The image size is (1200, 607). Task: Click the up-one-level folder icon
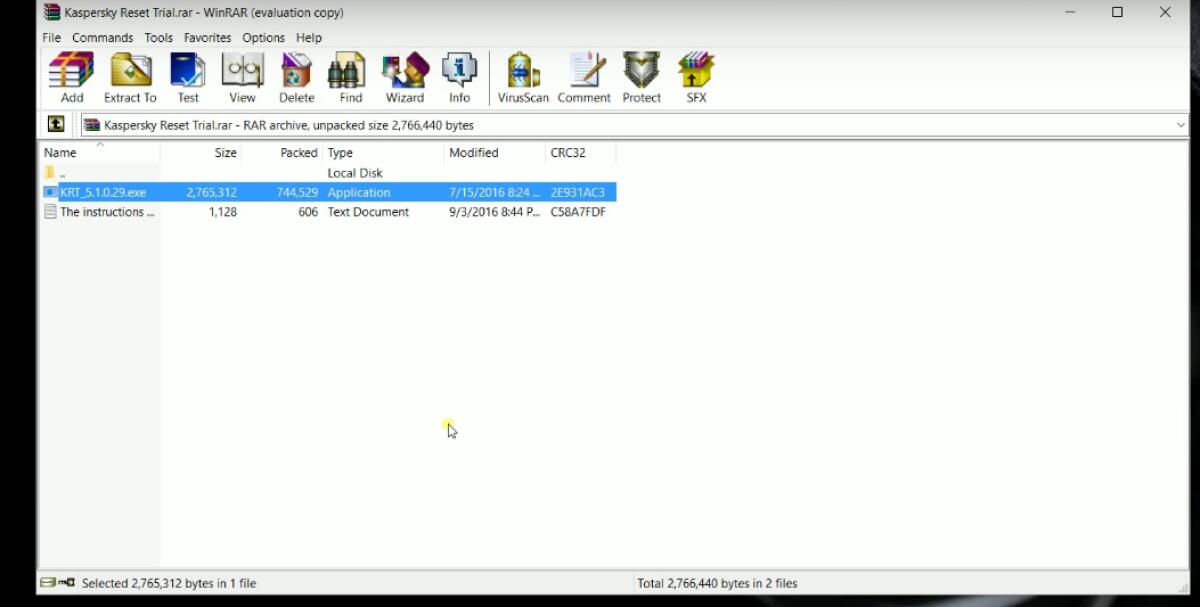(55, 123)
